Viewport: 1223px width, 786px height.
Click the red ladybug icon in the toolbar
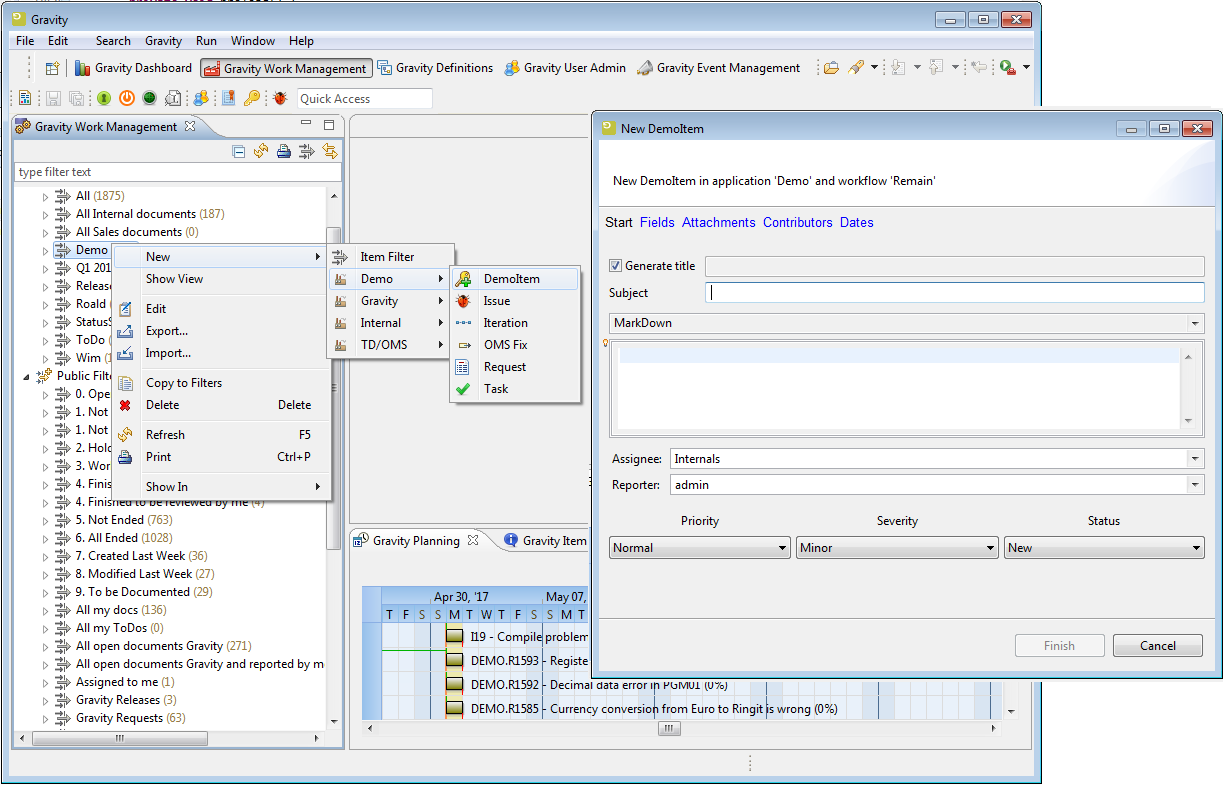(x=280, y=98)
